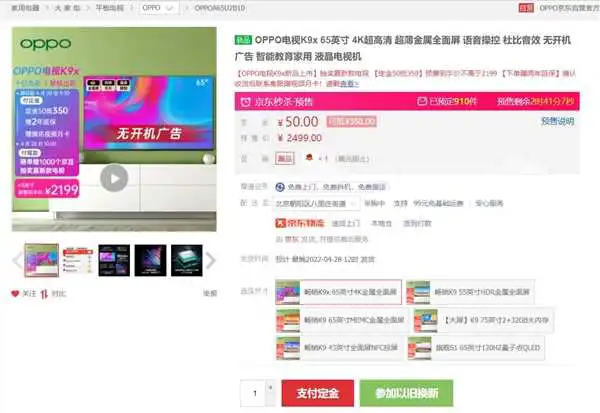This screenshot has height=413, width=600.
Task: Select the first product thumbnail with green background
Action: pyautogui.click(x=42, y=260)
